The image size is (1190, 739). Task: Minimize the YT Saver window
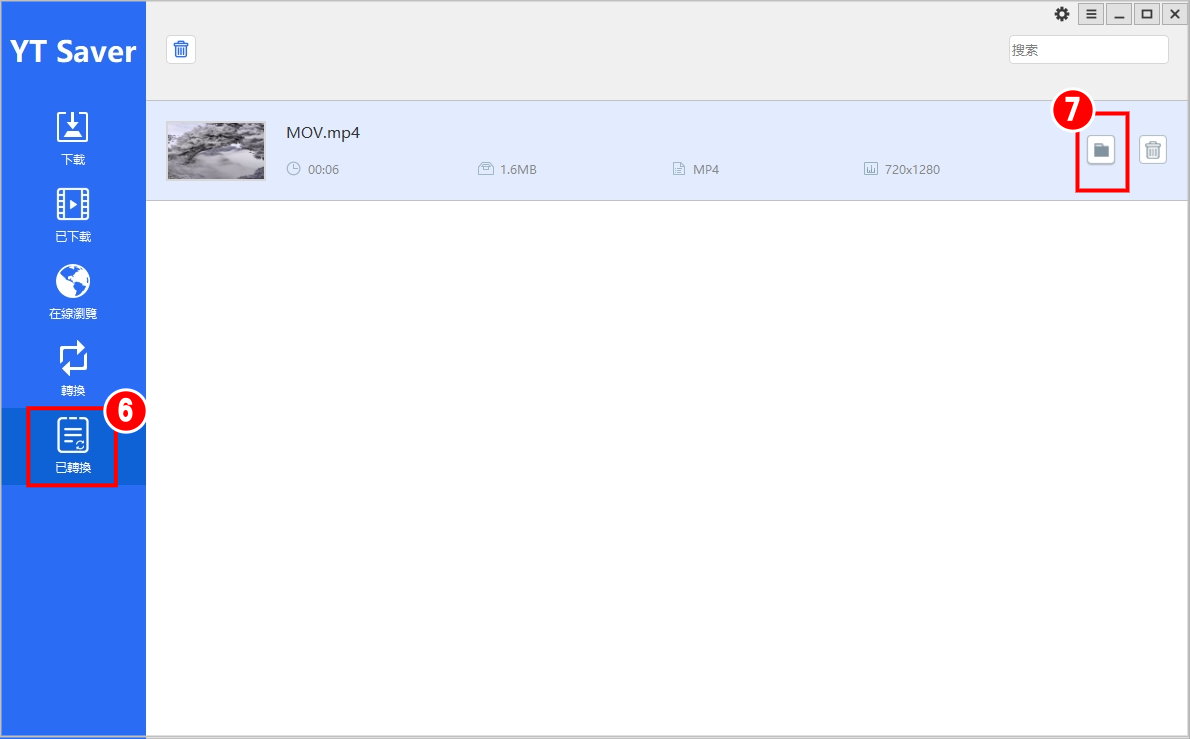[x=1119, y=14]
